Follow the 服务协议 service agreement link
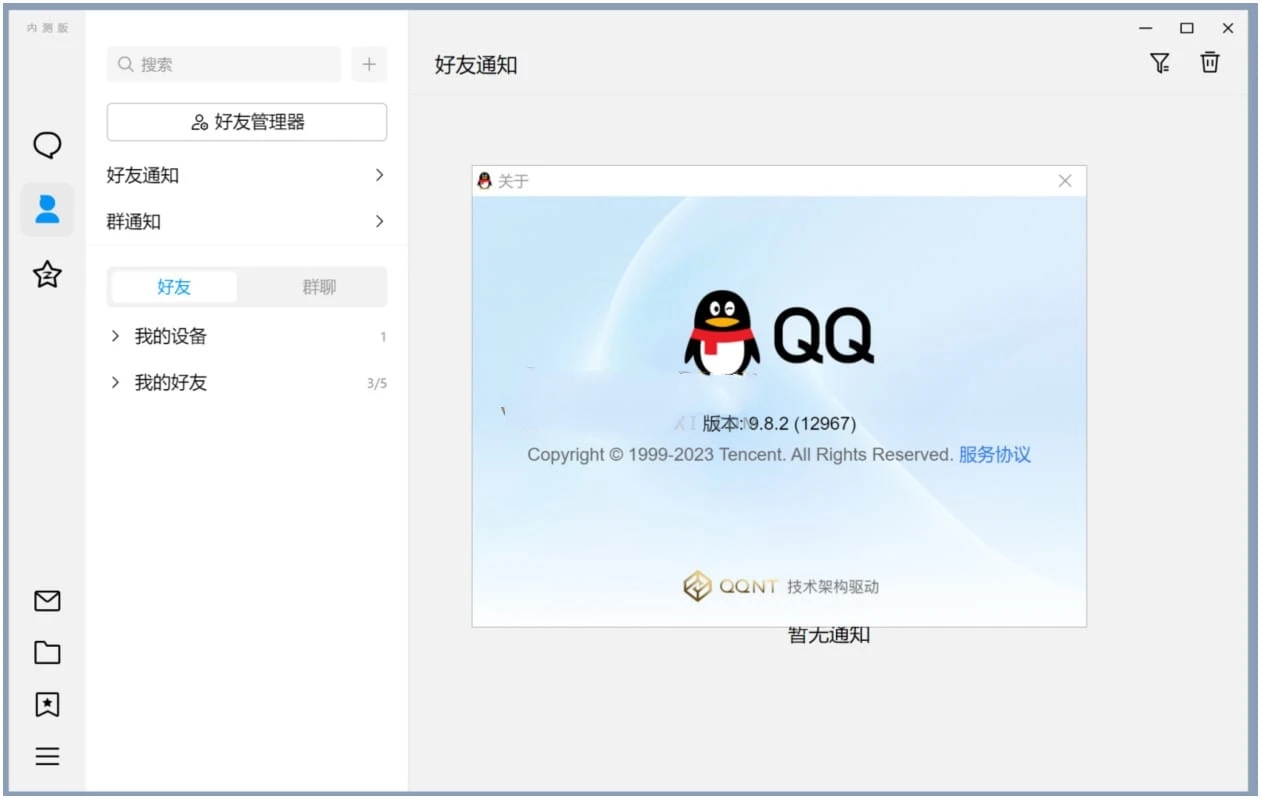Screen dimensions: 1261x799 click(x=995, y=454)
